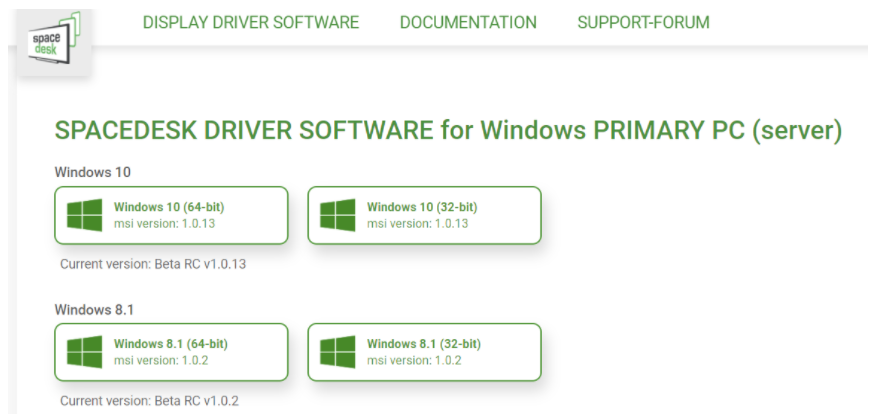Click Windows logo in Windows 8.1 64-bit card
Screen dimensions: 871x414
coord(84,352)
